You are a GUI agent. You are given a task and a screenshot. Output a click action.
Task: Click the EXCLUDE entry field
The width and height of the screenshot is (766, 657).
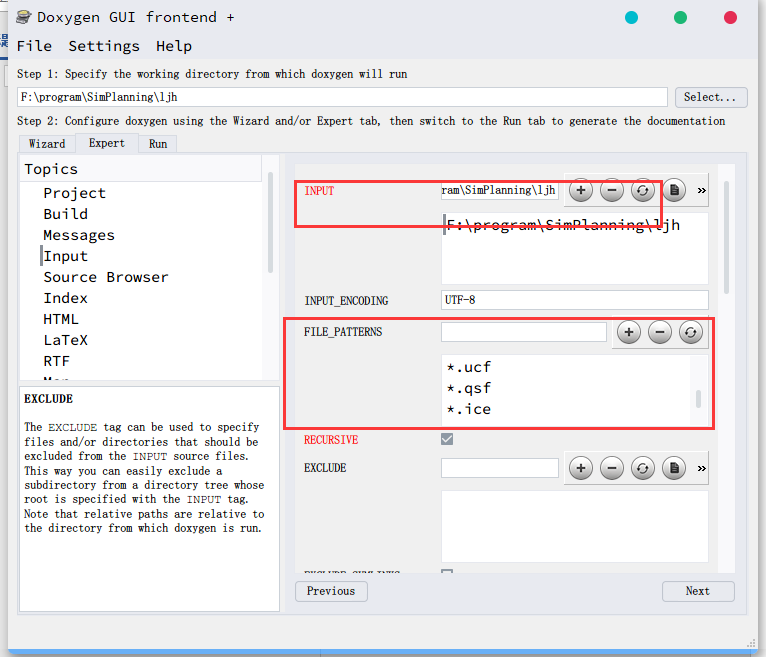point(500,468)
